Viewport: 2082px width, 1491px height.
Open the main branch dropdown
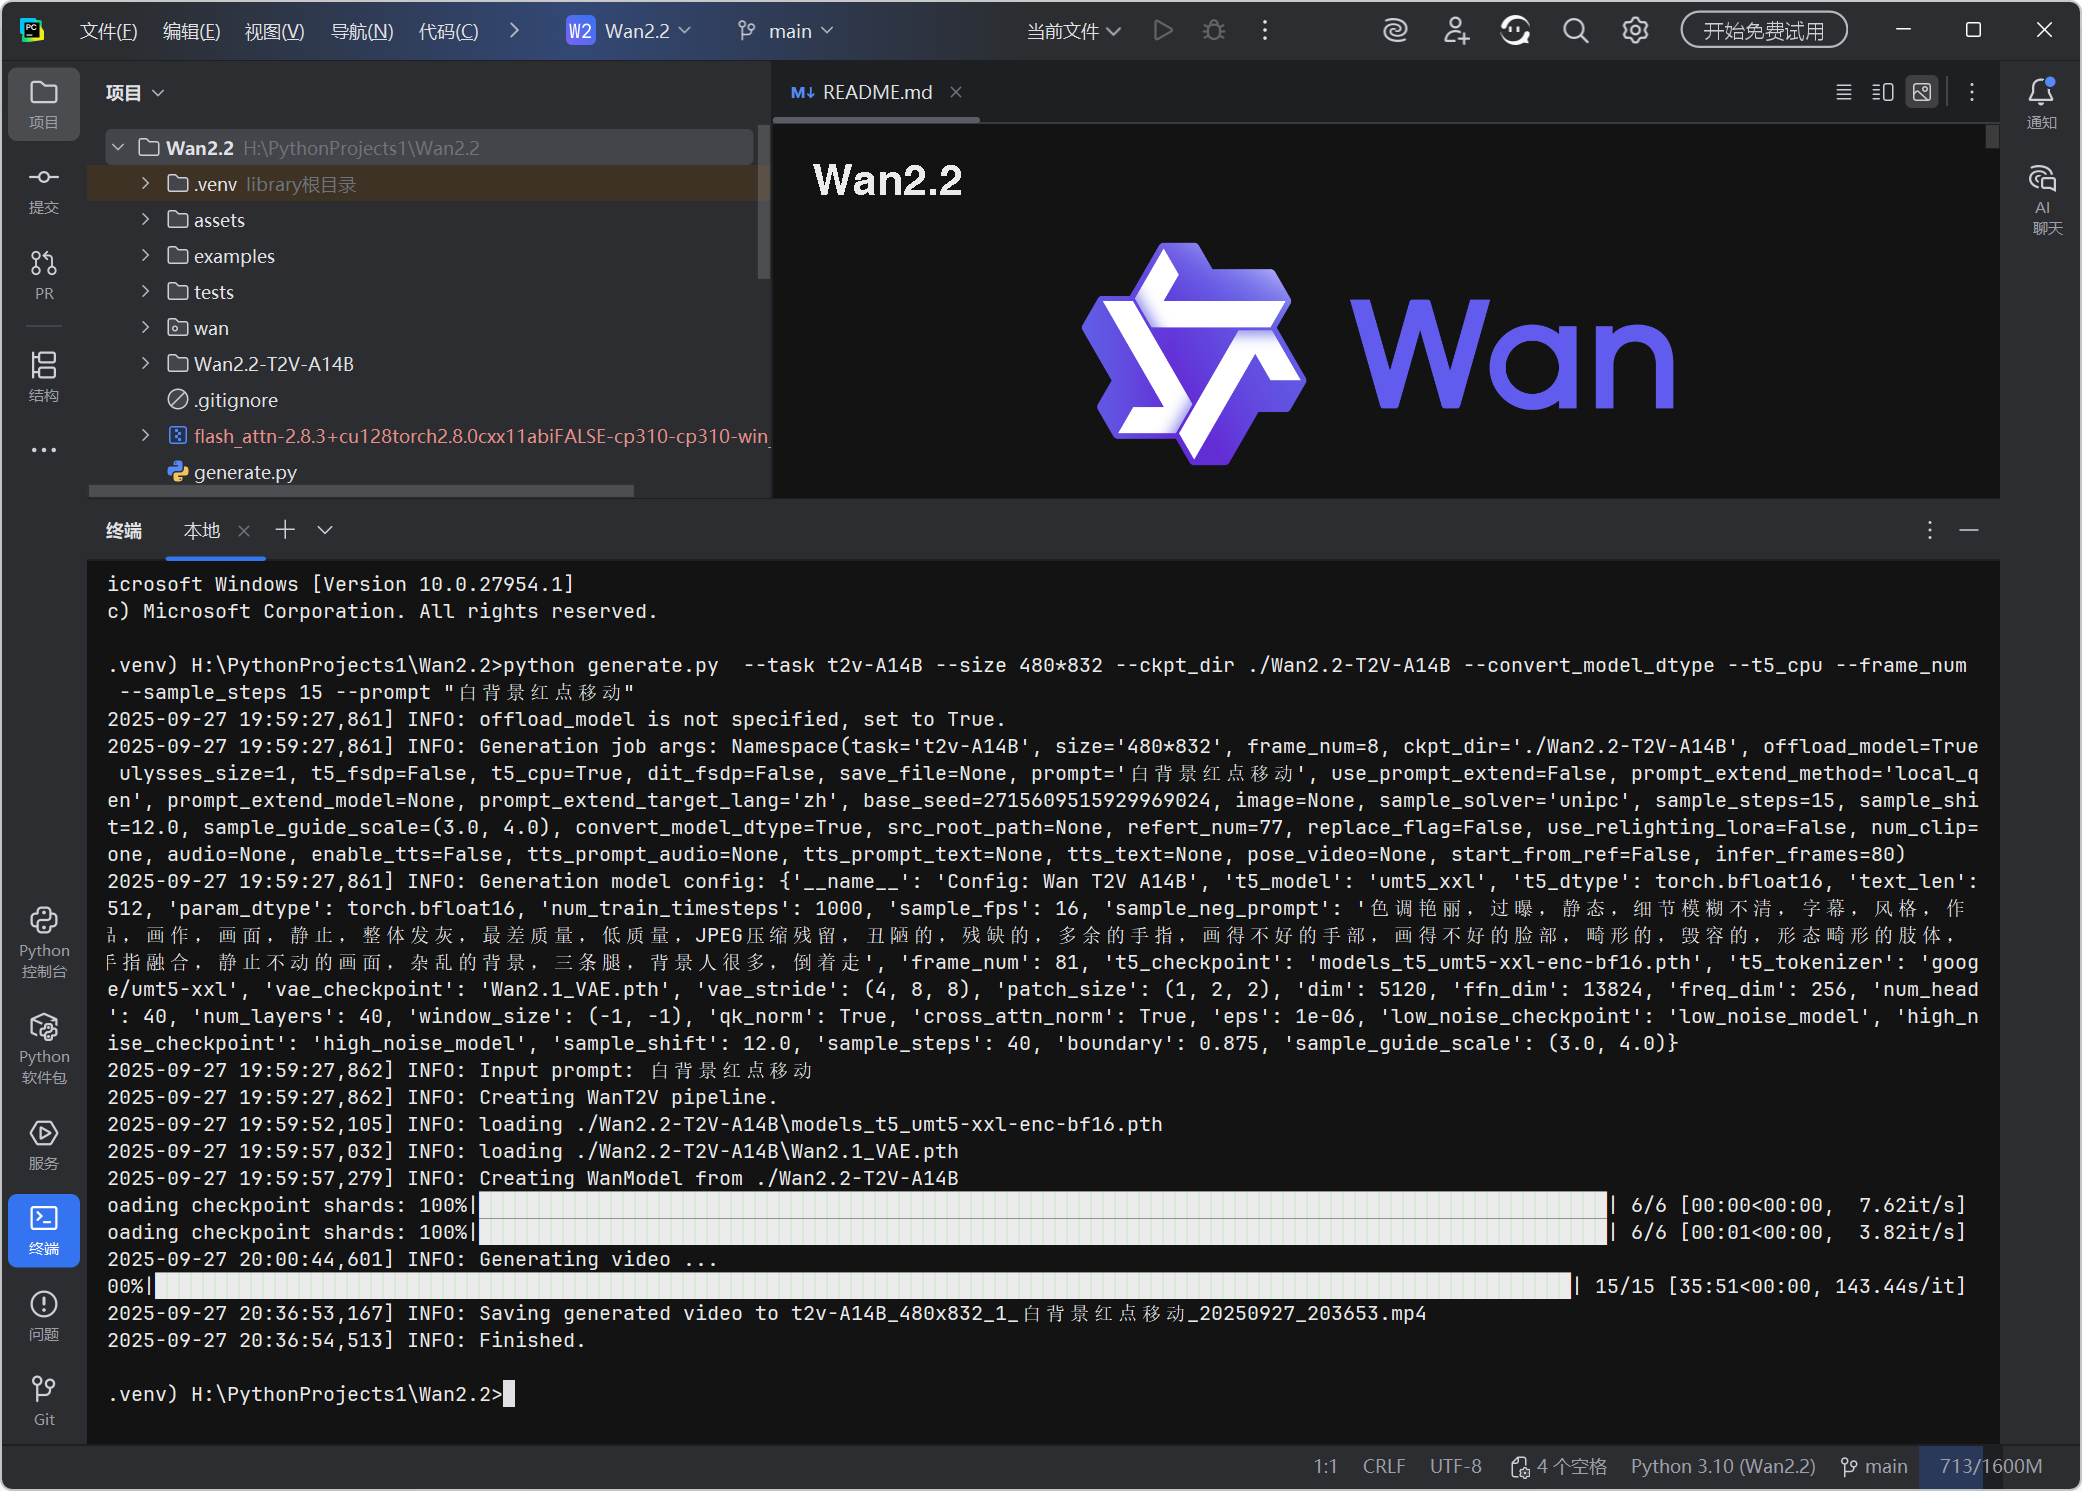point(786,31)
